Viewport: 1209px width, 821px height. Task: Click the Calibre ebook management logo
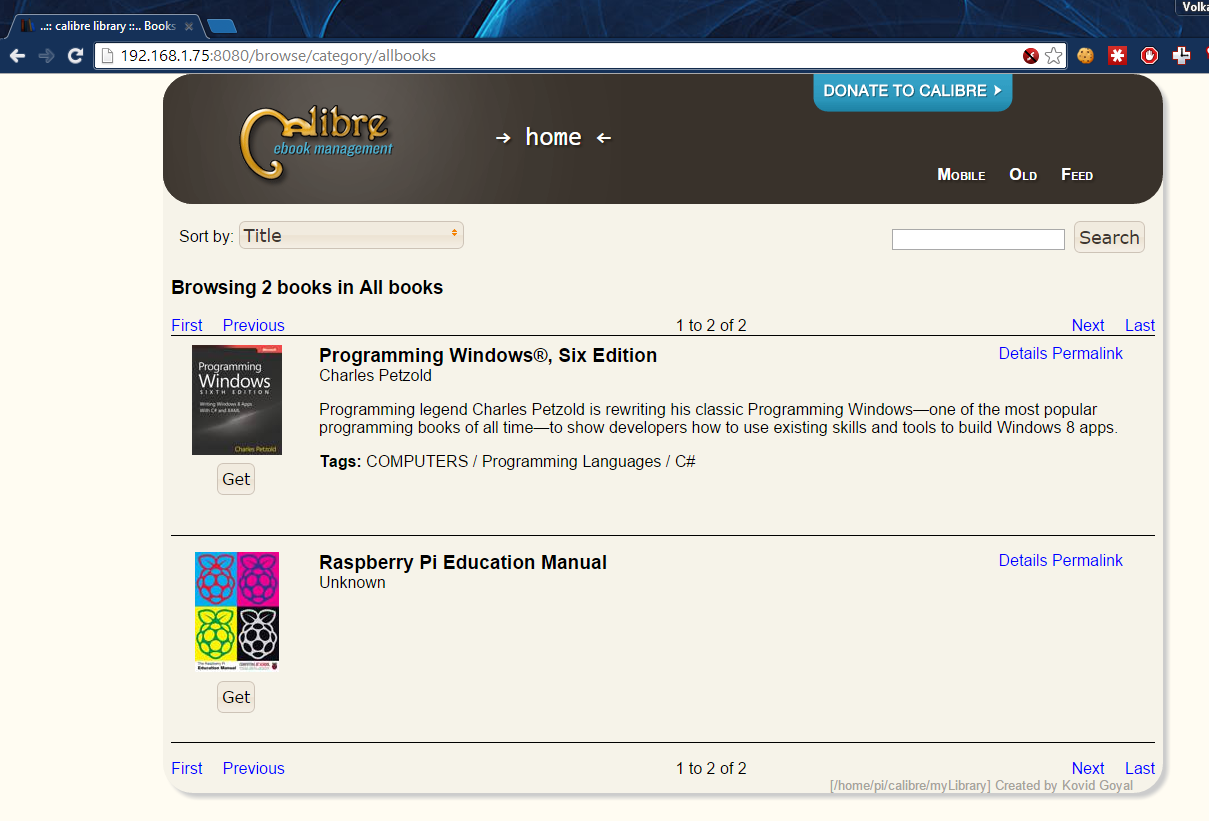point(315,141)
